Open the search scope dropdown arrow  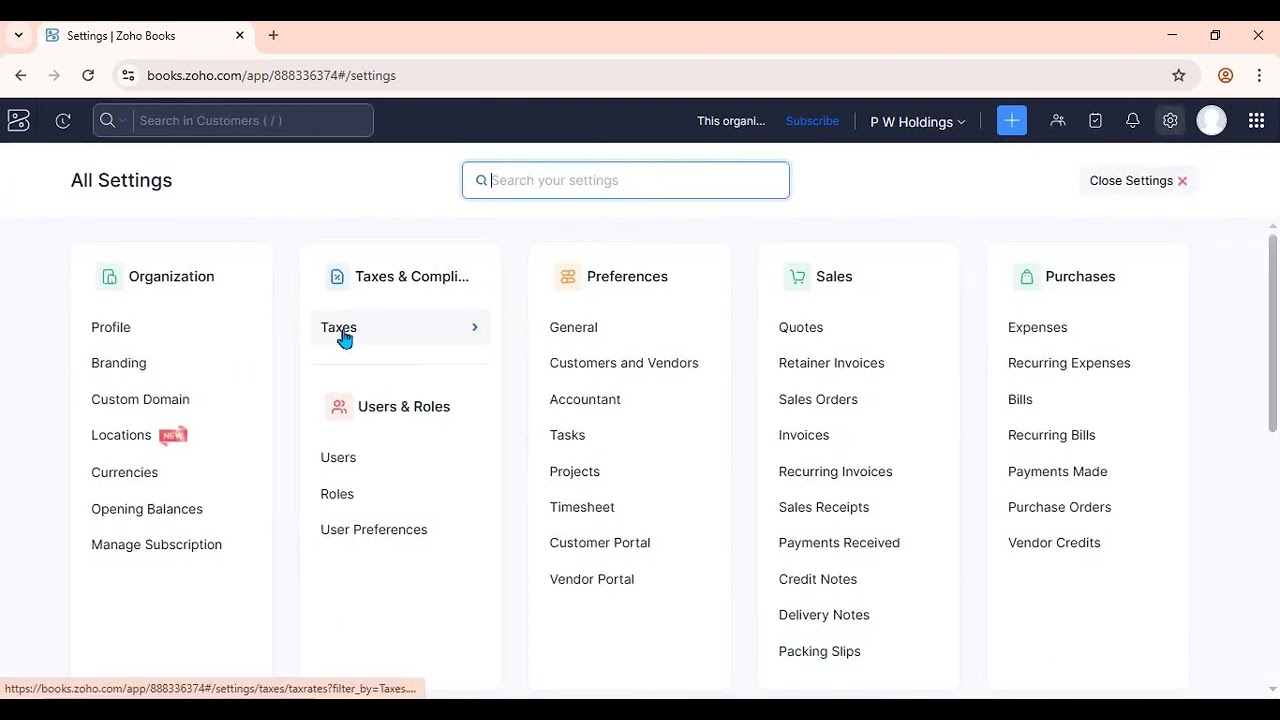tap(123, 121)
